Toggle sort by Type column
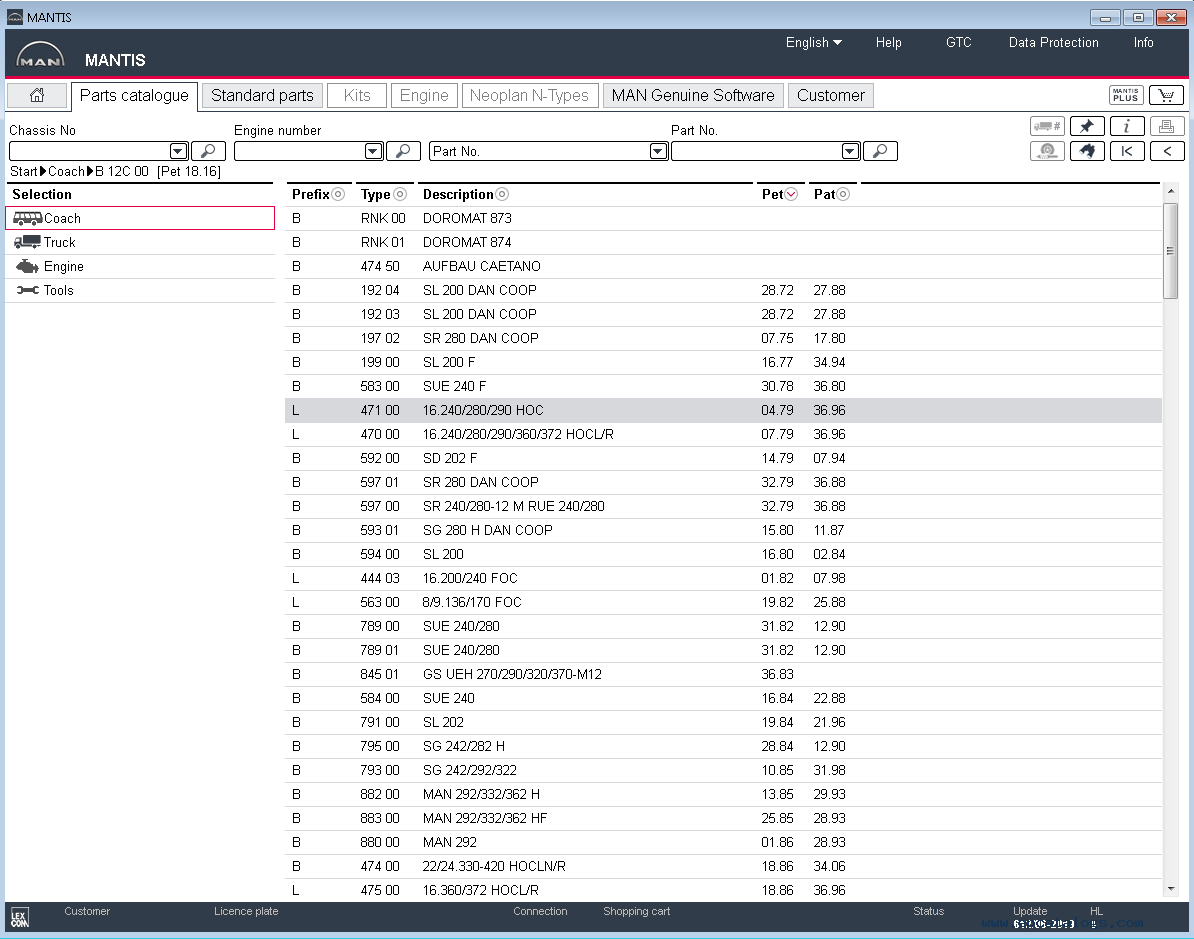This screenshot has width=1194, height=939. pos(400,194)
